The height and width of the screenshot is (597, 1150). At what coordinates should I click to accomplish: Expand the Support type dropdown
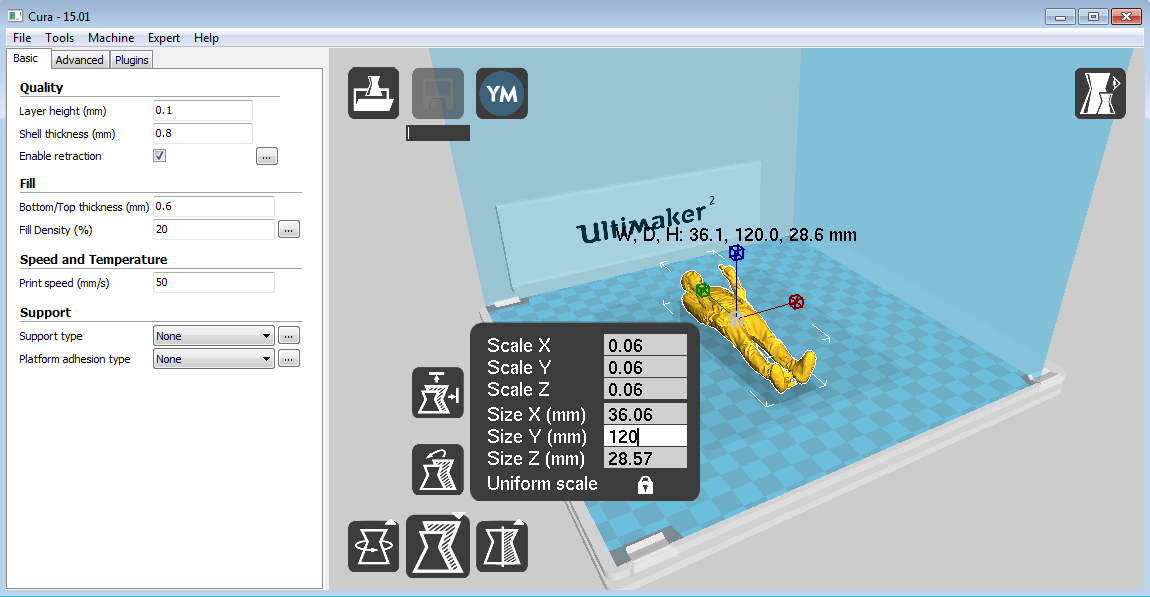[x=213, y=336]
